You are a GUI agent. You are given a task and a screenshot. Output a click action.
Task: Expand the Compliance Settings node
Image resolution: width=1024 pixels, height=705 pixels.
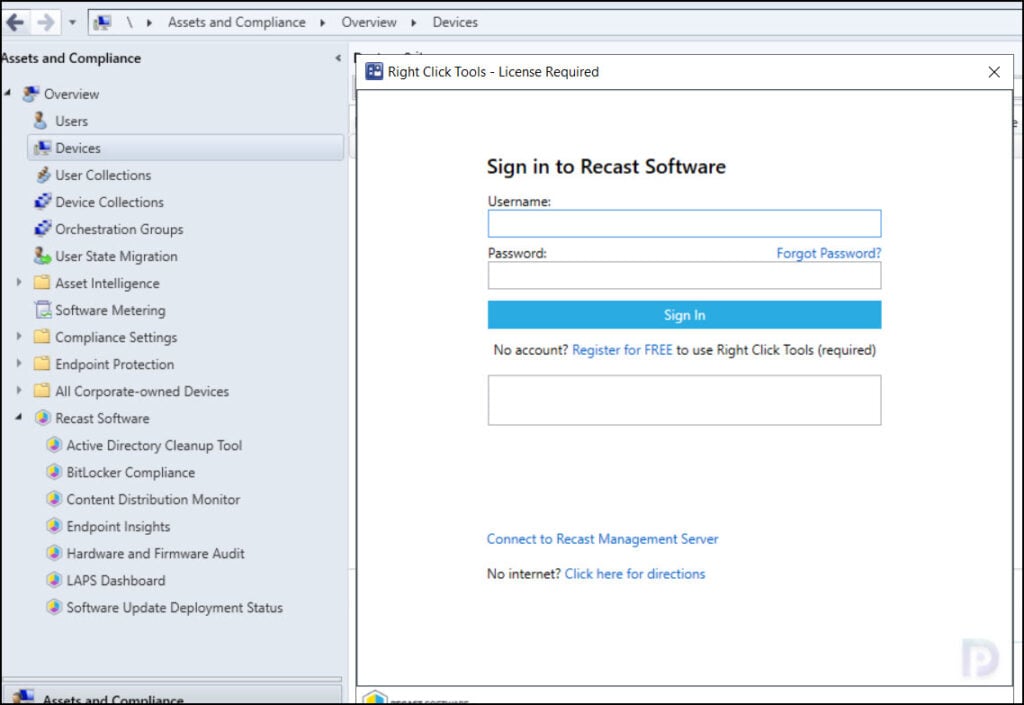19,336
